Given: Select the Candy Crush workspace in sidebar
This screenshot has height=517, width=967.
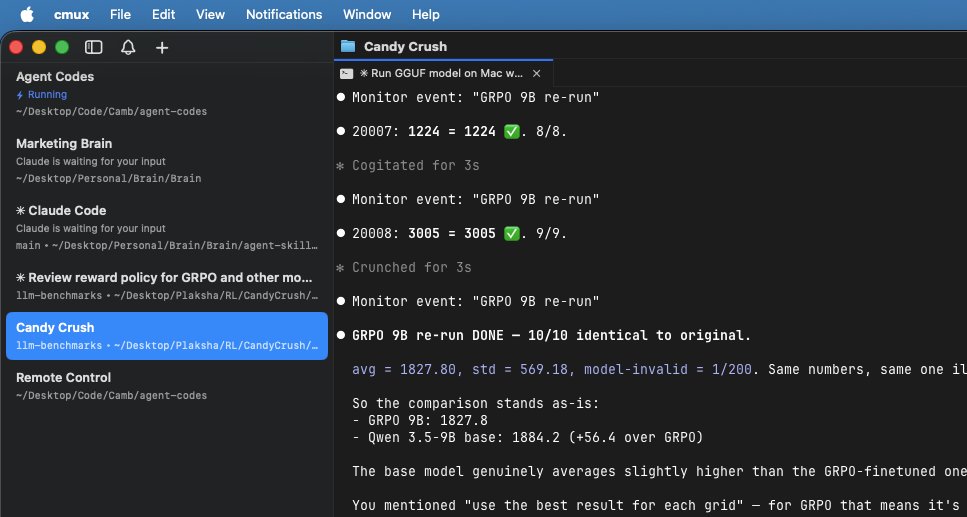Looking at the screenshot, I should [x=167, y=336].
